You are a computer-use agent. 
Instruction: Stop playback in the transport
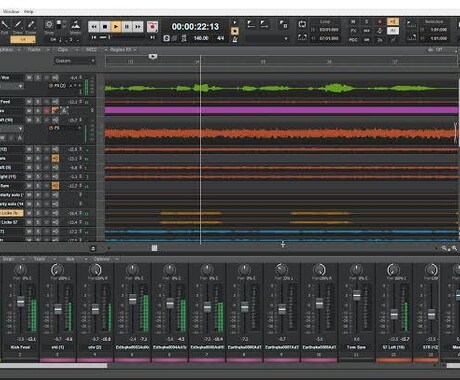(x=105, y=26)
